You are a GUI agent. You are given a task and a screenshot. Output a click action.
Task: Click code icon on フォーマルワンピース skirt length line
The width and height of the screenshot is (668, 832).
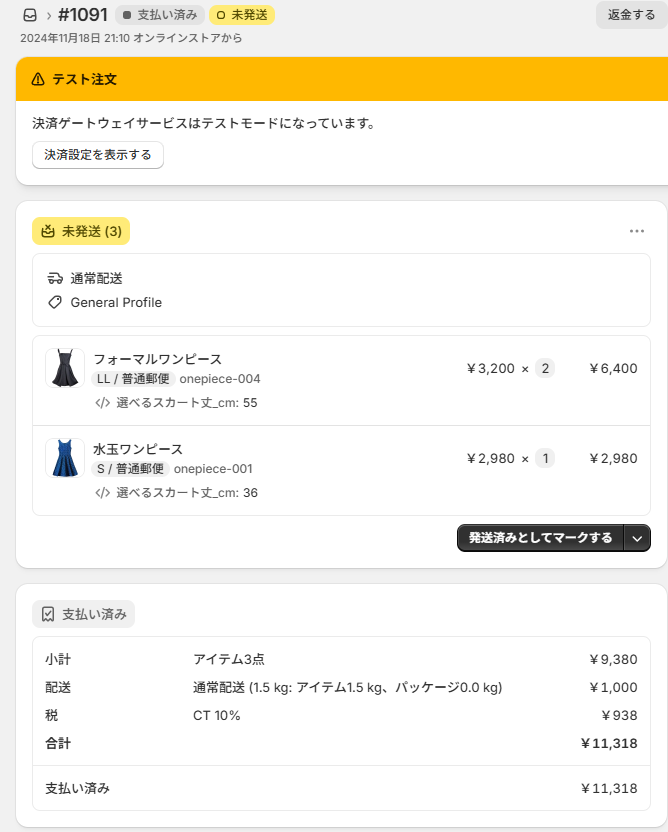102,403
